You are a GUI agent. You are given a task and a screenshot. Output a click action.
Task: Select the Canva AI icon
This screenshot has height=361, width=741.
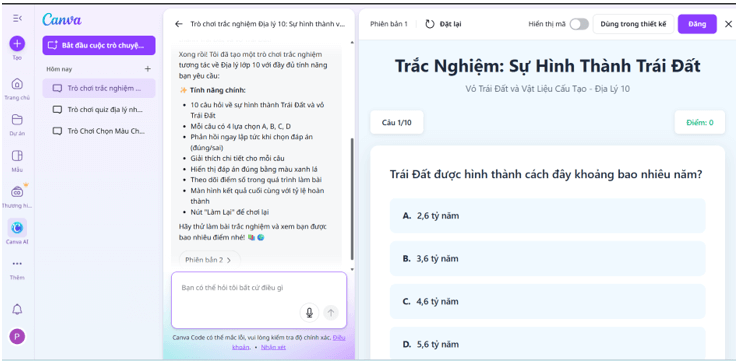click(17, 228)
